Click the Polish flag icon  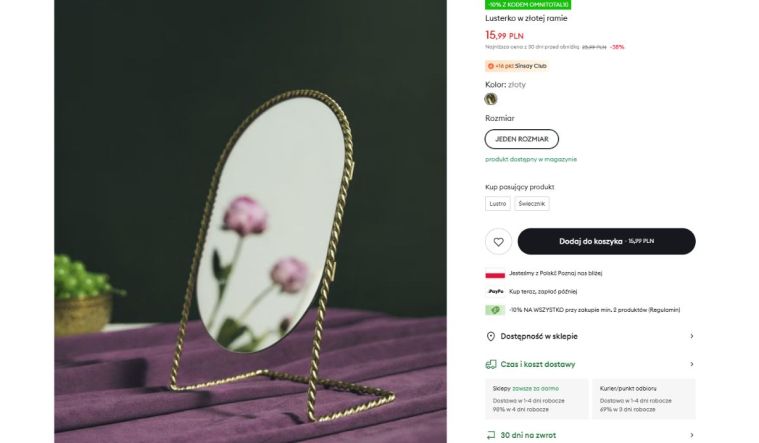[x=495, y=274]
